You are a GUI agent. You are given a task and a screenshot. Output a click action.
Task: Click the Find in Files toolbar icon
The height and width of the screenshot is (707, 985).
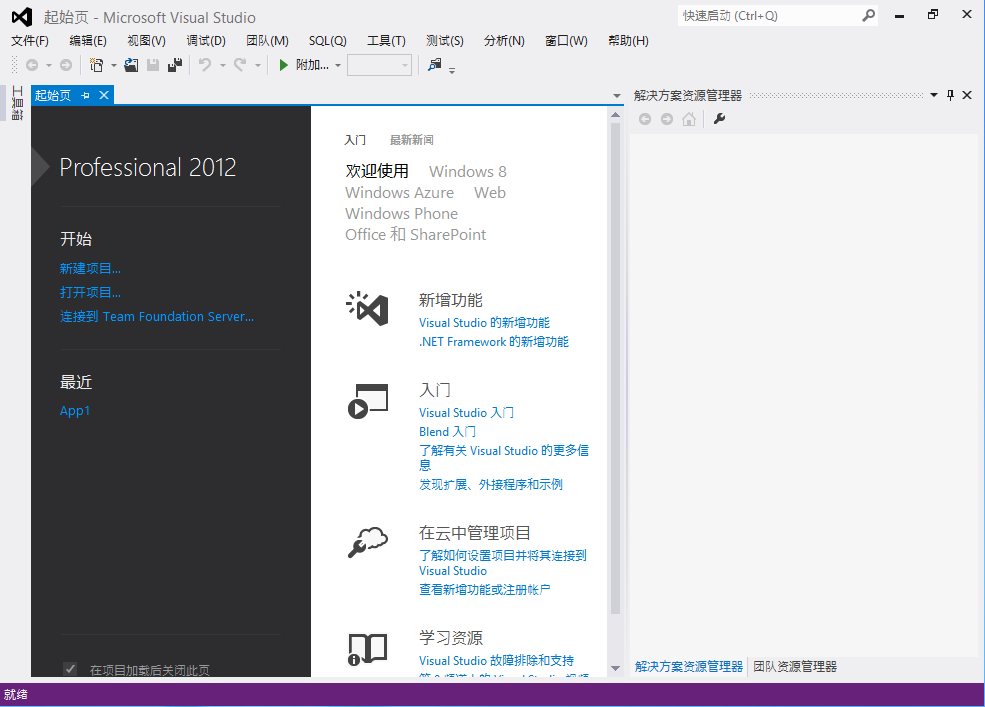(x=435, y=64)
